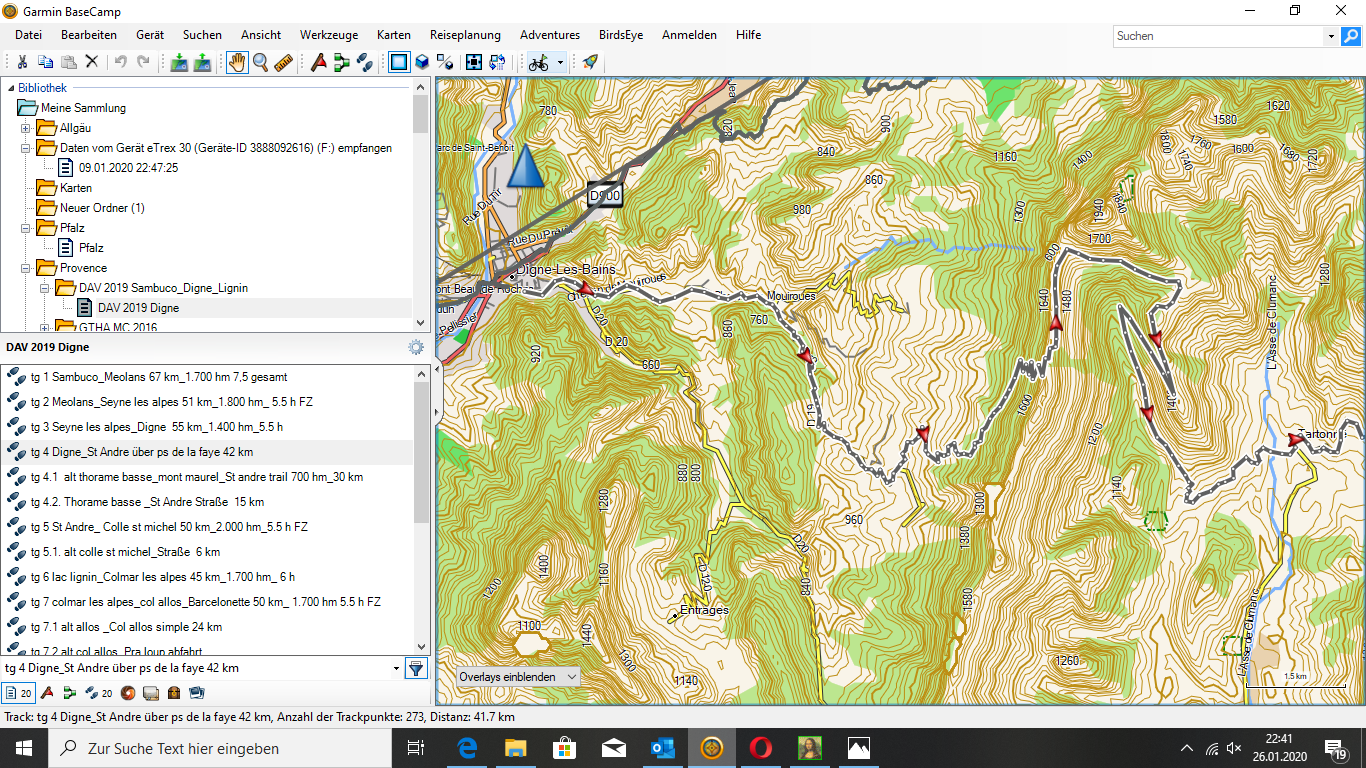This screenshot has width=1366, height=768.
Task: Open the Ansicht menu
Action: (x=261, y=35)
